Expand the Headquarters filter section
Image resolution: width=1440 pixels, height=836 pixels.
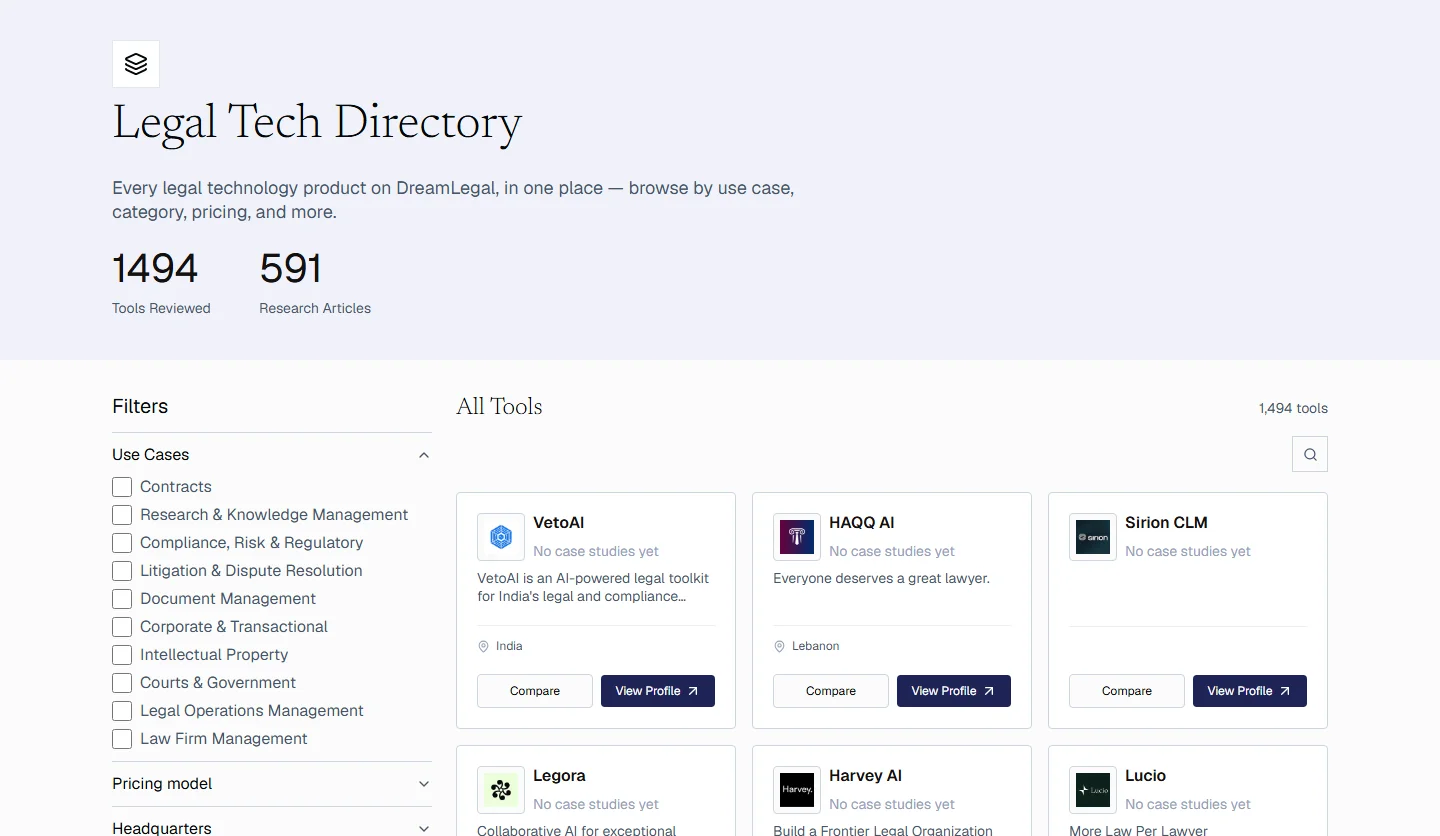pos(272,828)
